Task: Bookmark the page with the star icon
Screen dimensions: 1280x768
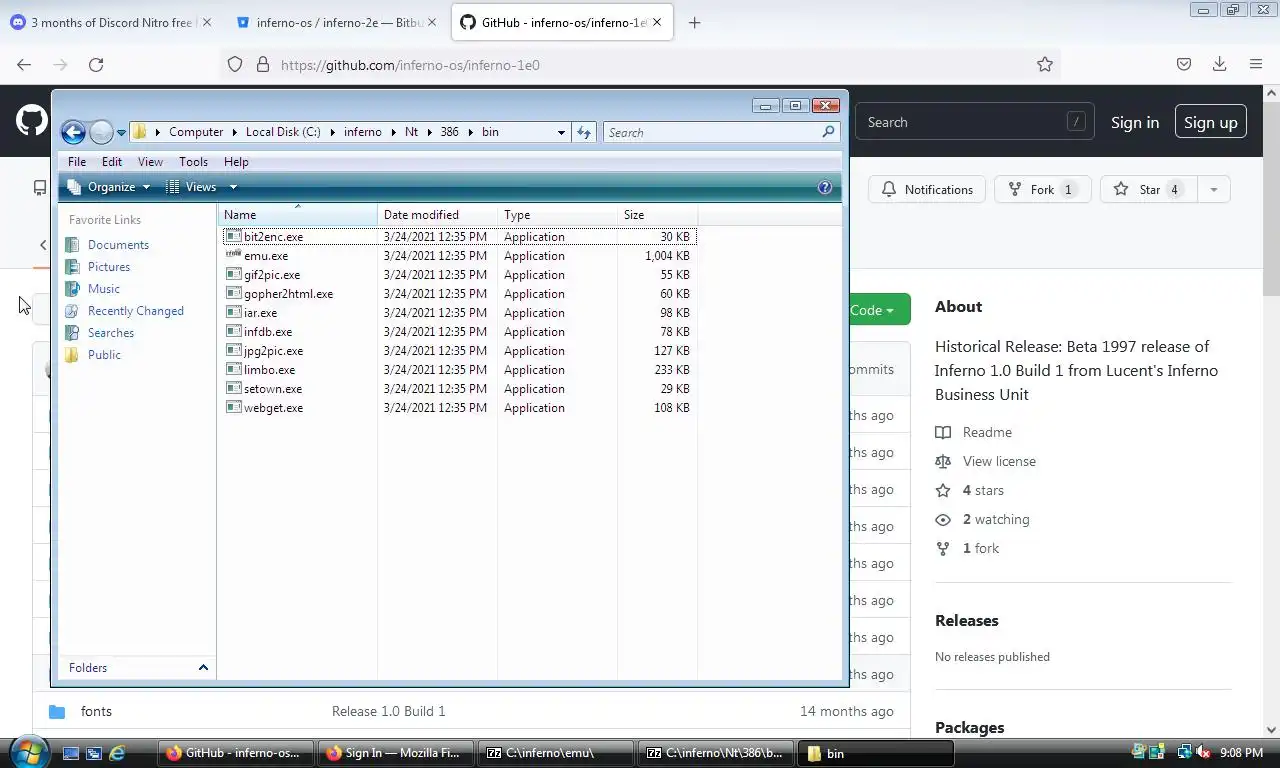Action: (x=1045, y=65)
